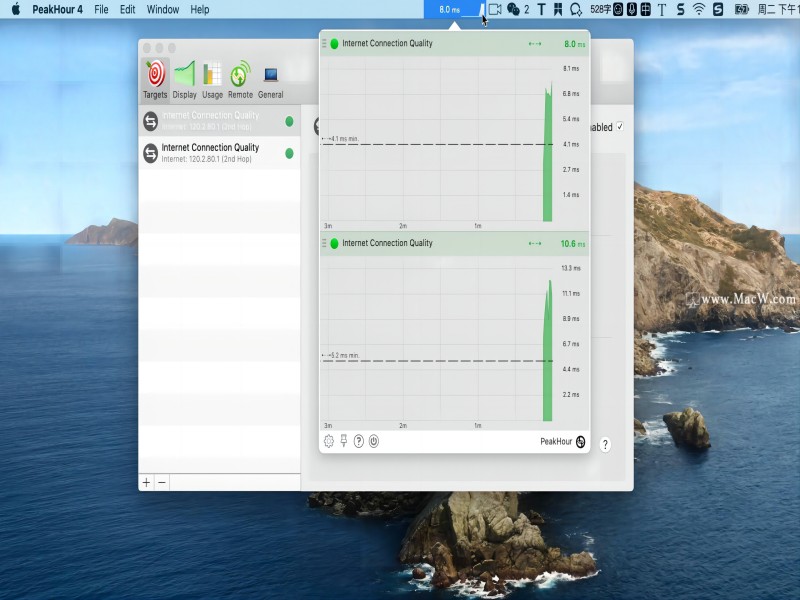Viewport: 800px width, 600px height.
Task: Click the swap-arrows icon of the unhighlighted target row
Action: coord(151,153)
